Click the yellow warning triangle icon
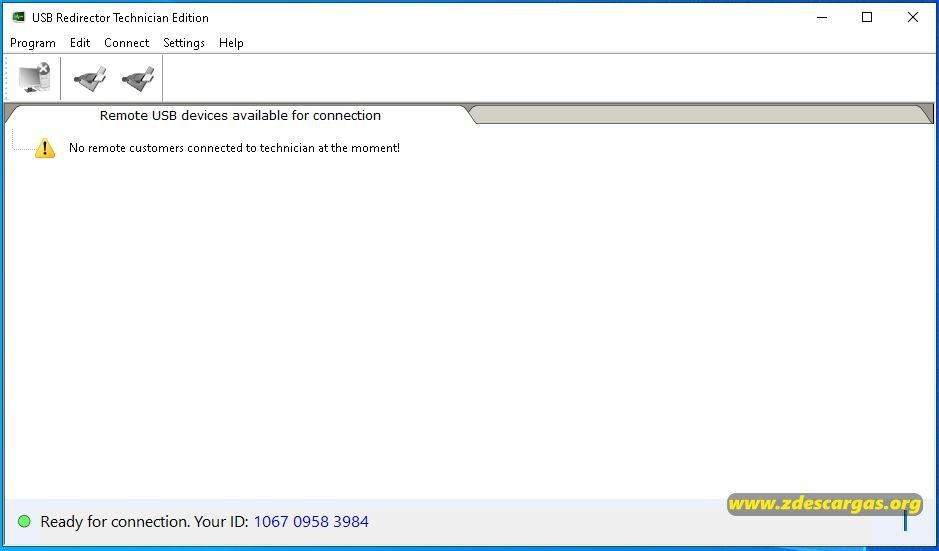Viewport: 939px width, 551px height. click(45, 148)
